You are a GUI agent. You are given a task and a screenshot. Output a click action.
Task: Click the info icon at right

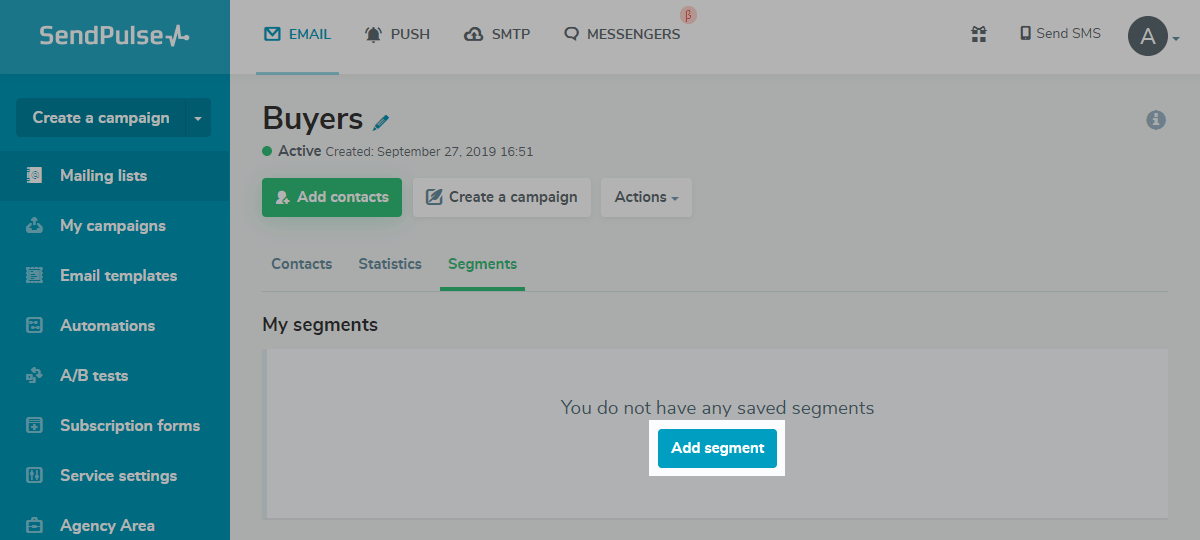click(x=1156, y=120)
